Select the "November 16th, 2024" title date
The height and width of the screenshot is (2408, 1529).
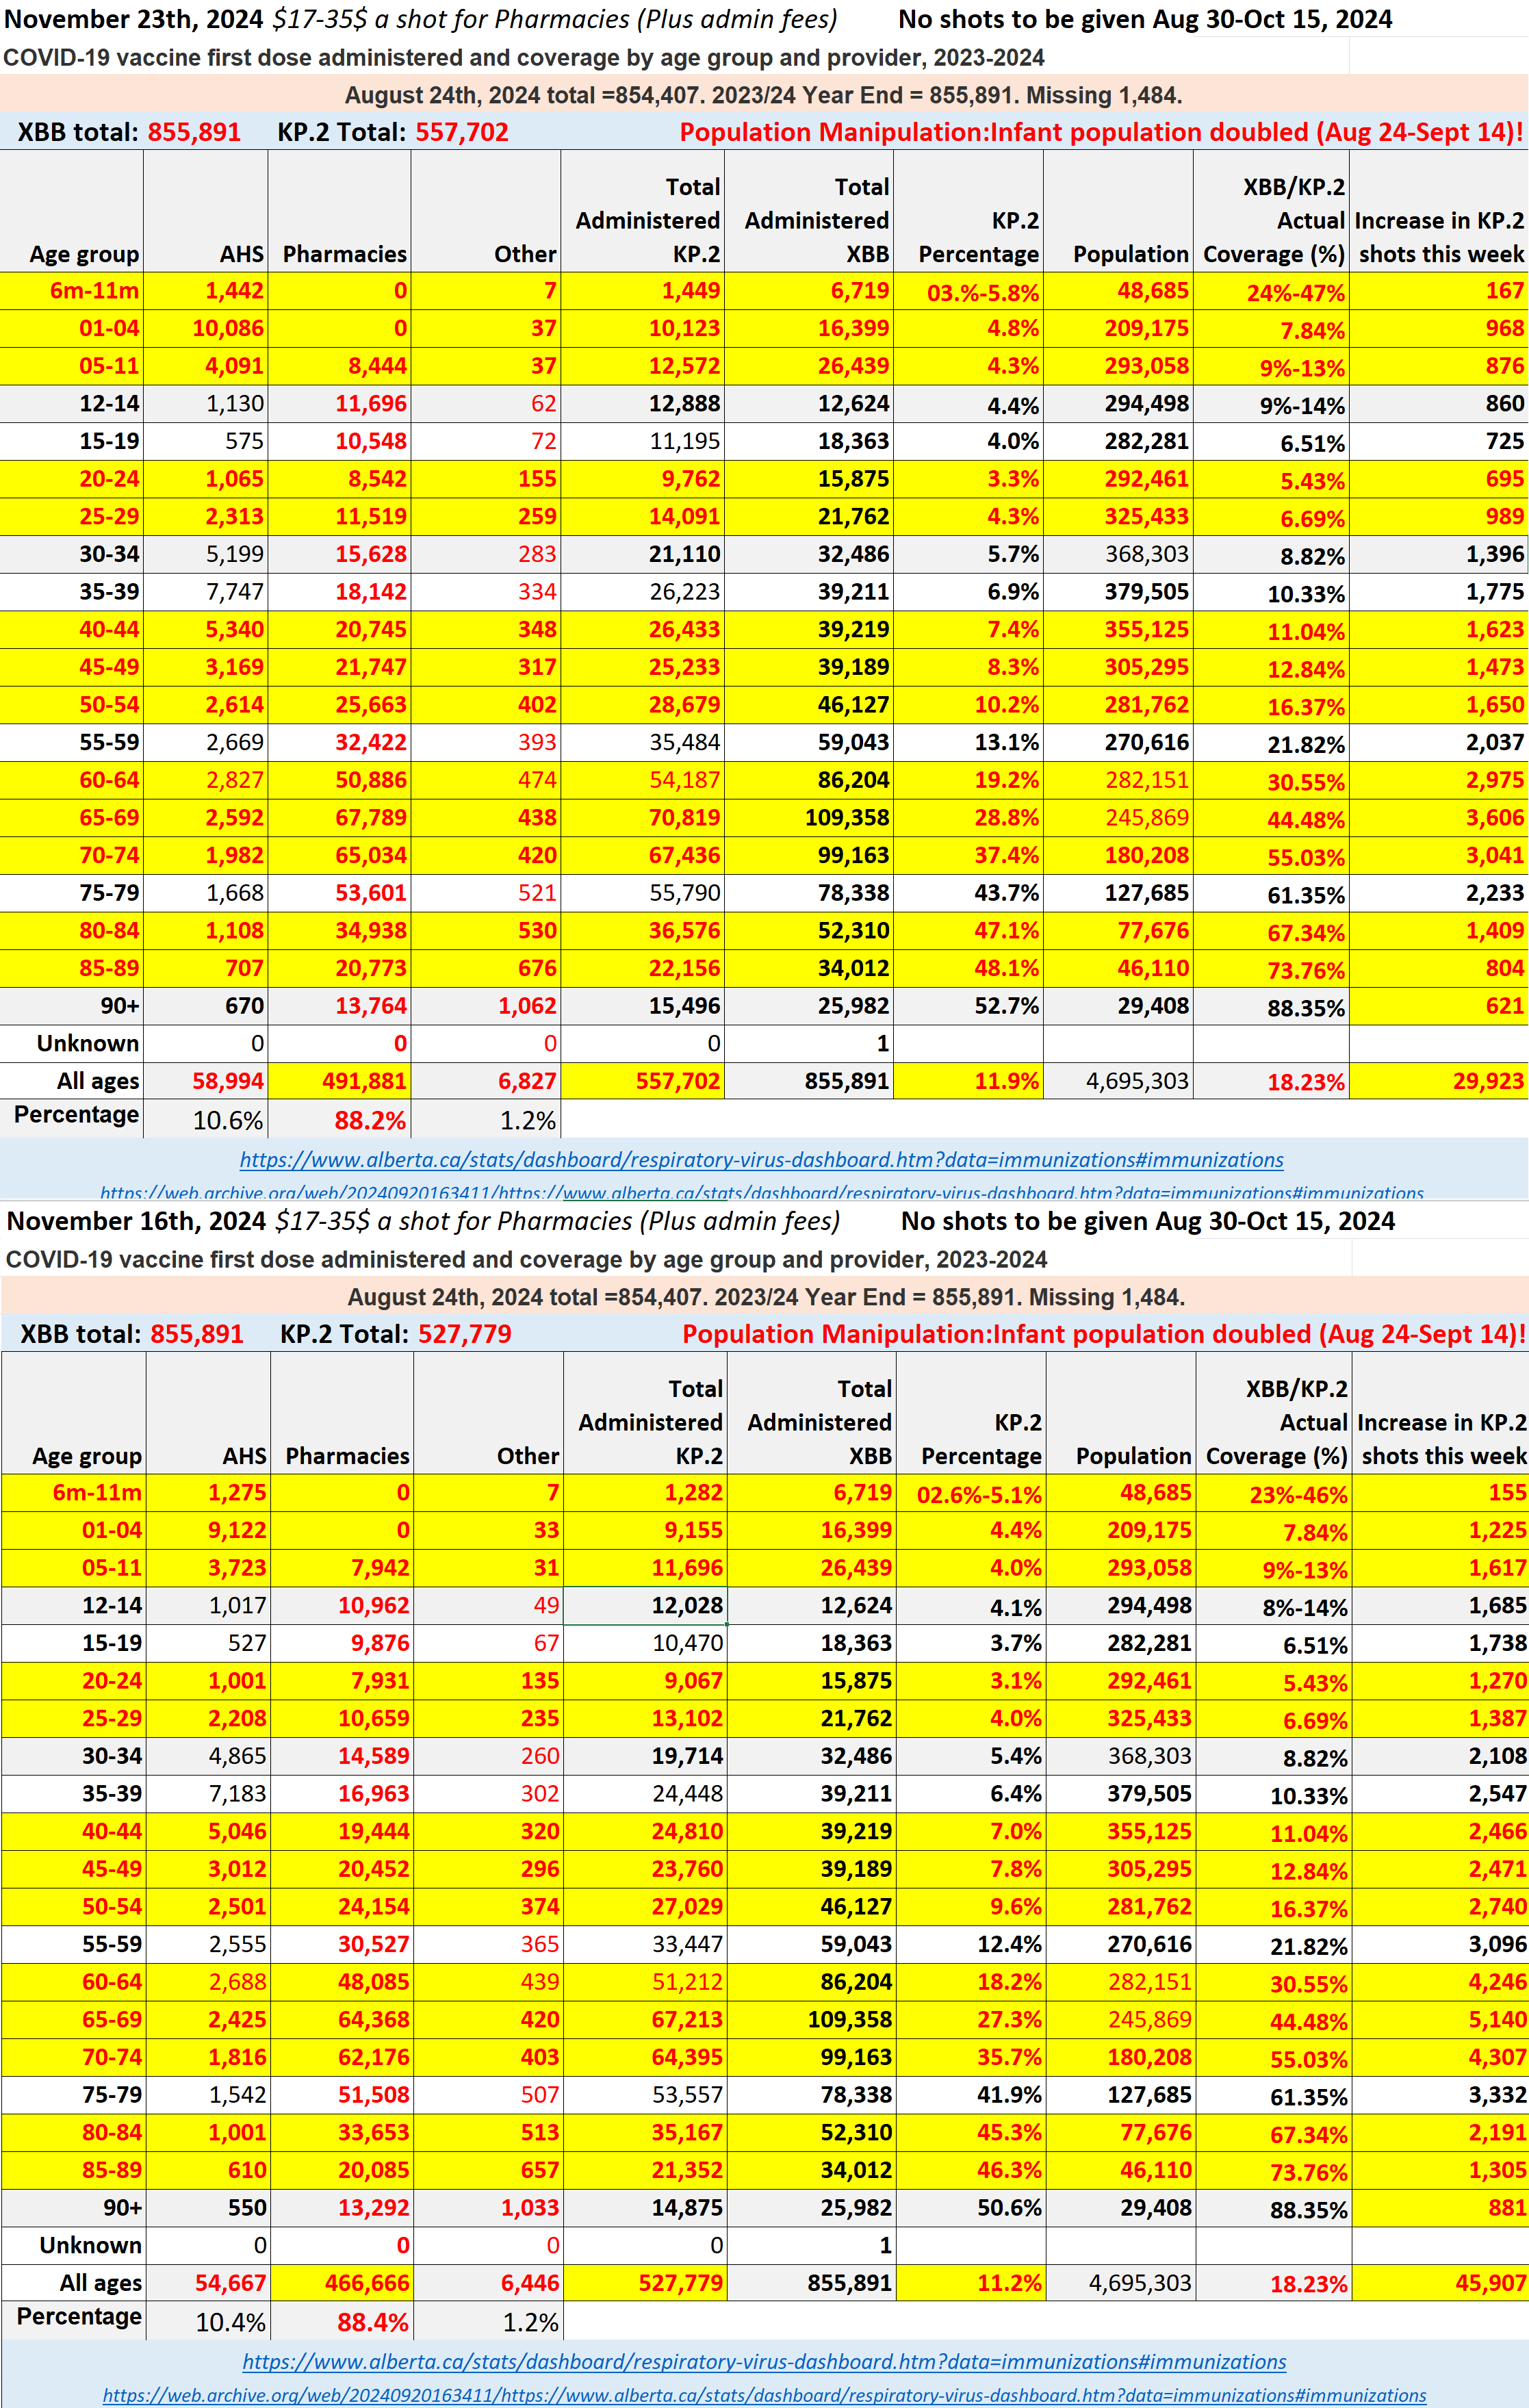[x=137, y=1221]
